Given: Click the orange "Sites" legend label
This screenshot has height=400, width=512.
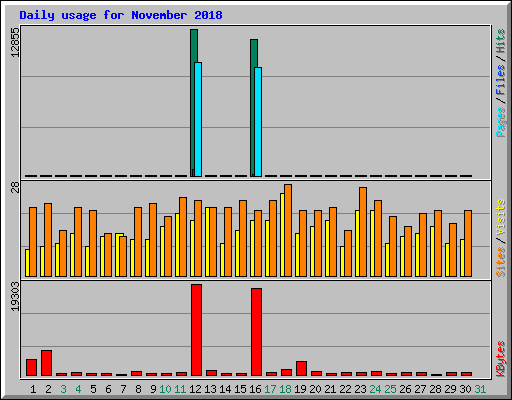Looking at the screenshot, I should pos(501,262).
